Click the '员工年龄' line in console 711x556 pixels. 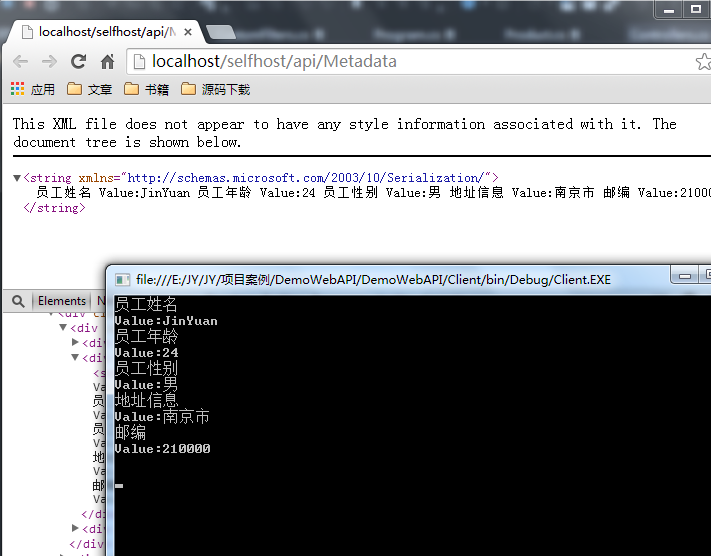point(146,337)
